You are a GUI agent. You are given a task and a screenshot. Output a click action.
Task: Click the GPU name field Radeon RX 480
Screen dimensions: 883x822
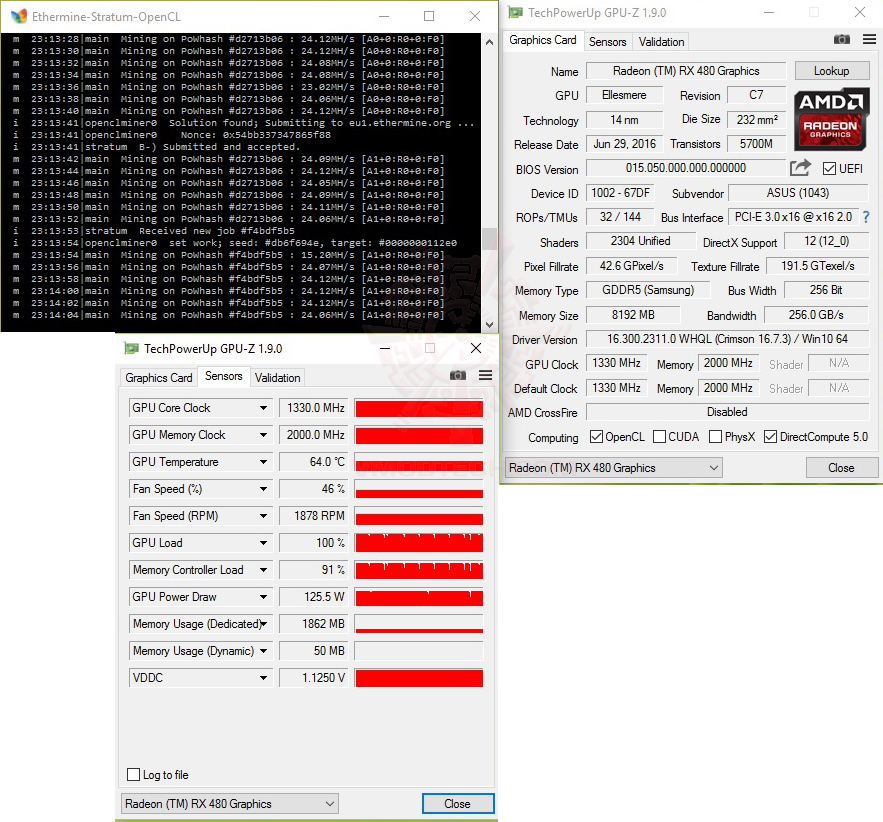pyautogui.click(x=685, y=71)
